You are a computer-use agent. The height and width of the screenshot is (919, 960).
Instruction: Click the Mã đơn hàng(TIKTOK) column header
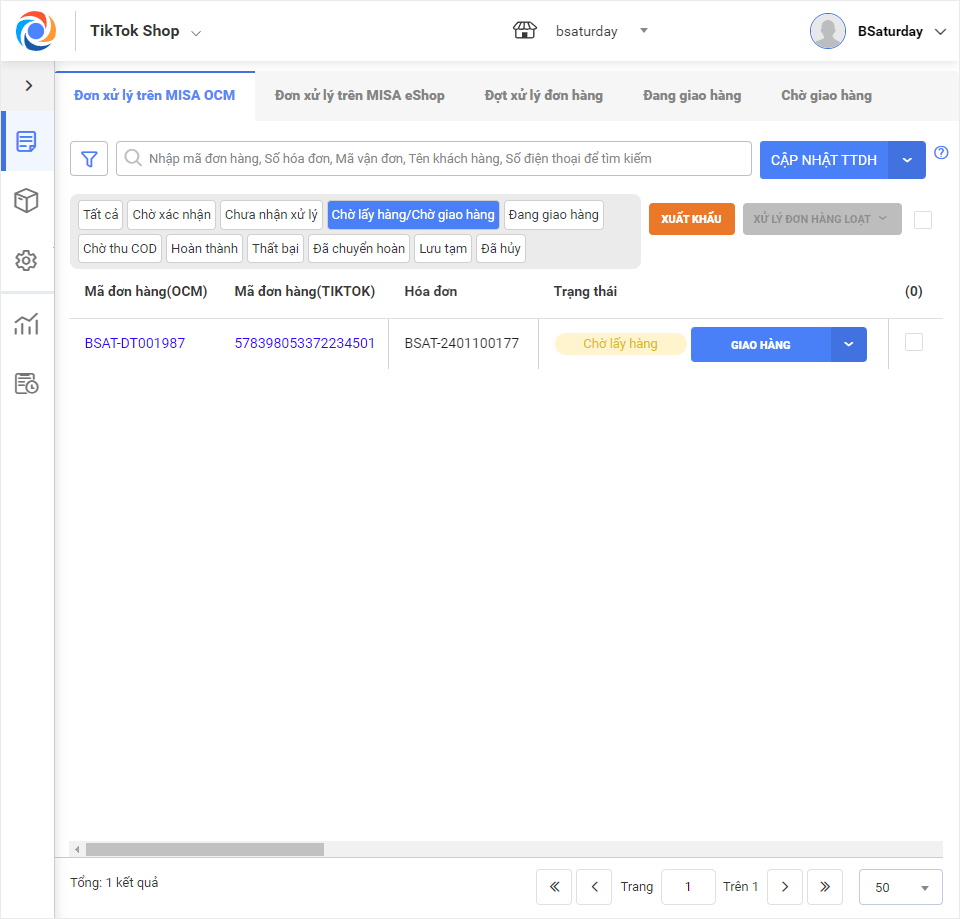pos(305,291)
